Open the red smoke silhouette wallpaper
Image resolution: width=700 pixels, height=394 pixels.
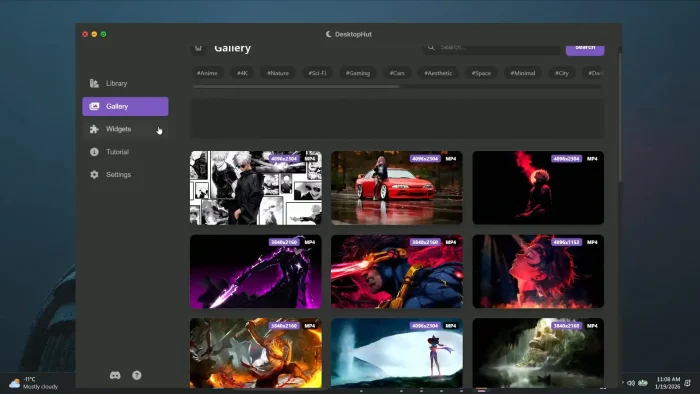coord(538,187)
